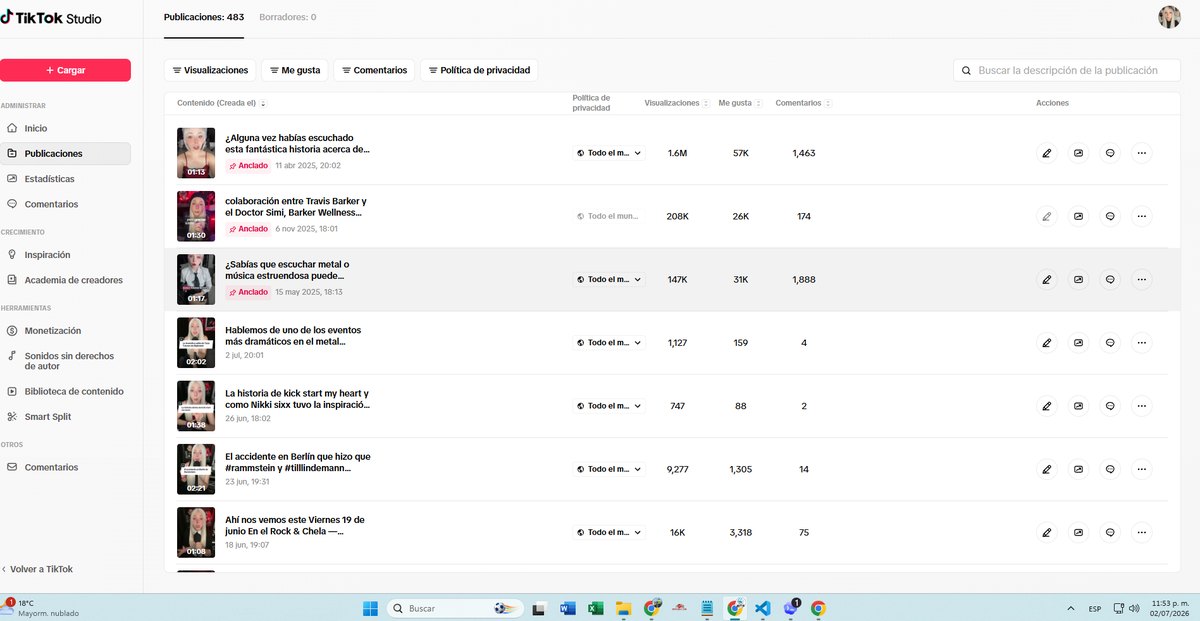The width and height of the screenshot is (1200, 621).
Task: View comments of Travis Barker collaboration post
Action: click(1110, 216)
